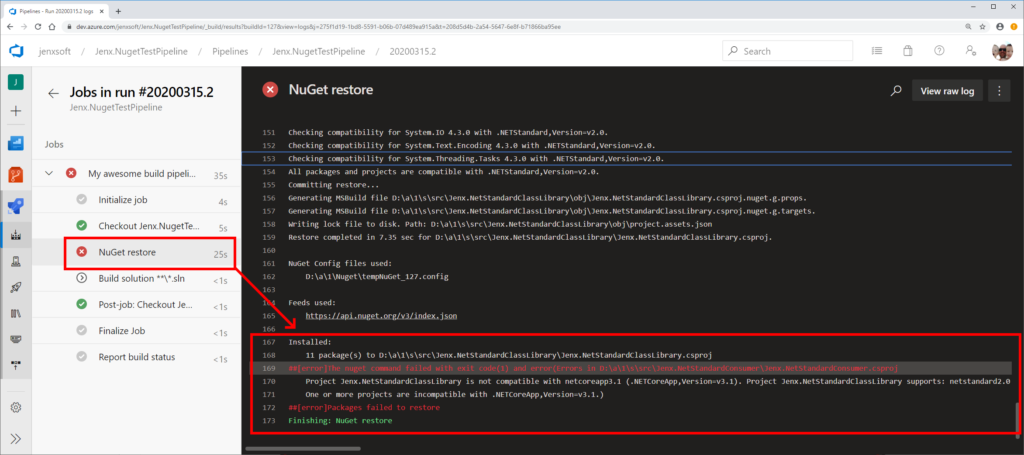Open the Azure DevOps home logo
This screenshot has height=455, width=1024.
(16, 51)
